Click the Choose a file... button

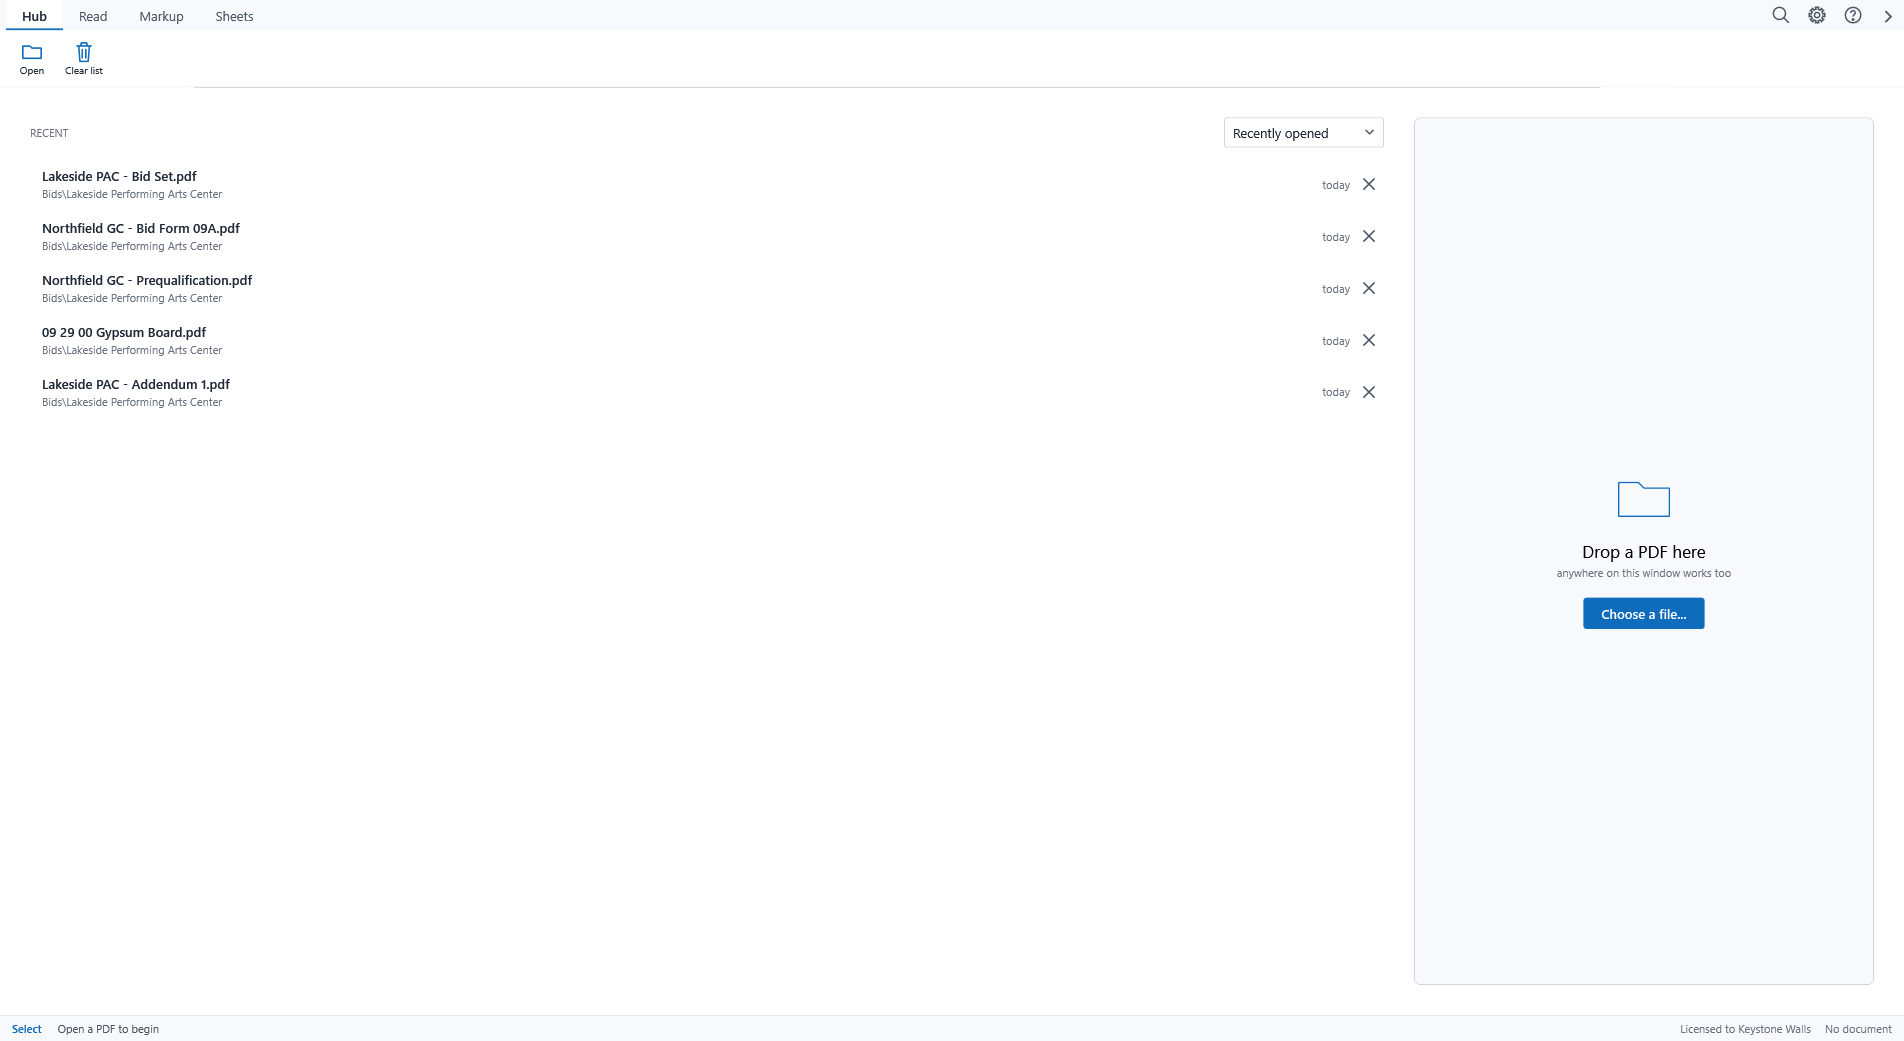pyautogui.click(x=1643, y=614)
